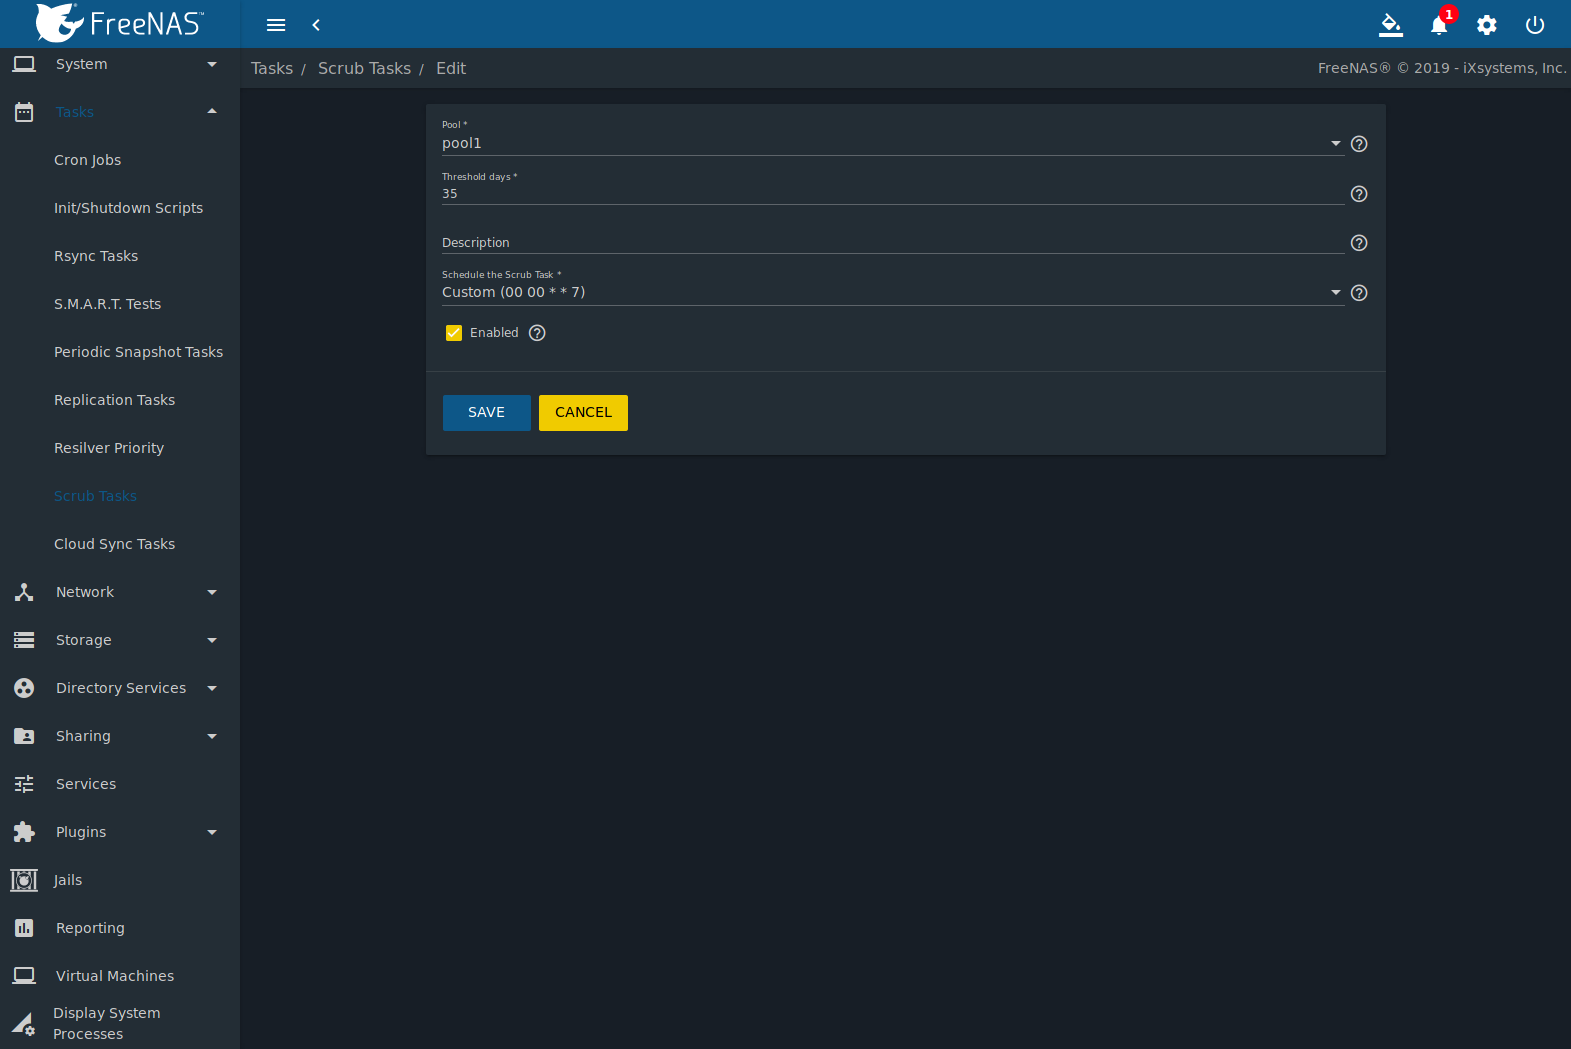Image resolution: width=1571 pixels, height=1049 pixels.
Task: Click the Network icon in sidebar
Action: click(x=24, y=592)
